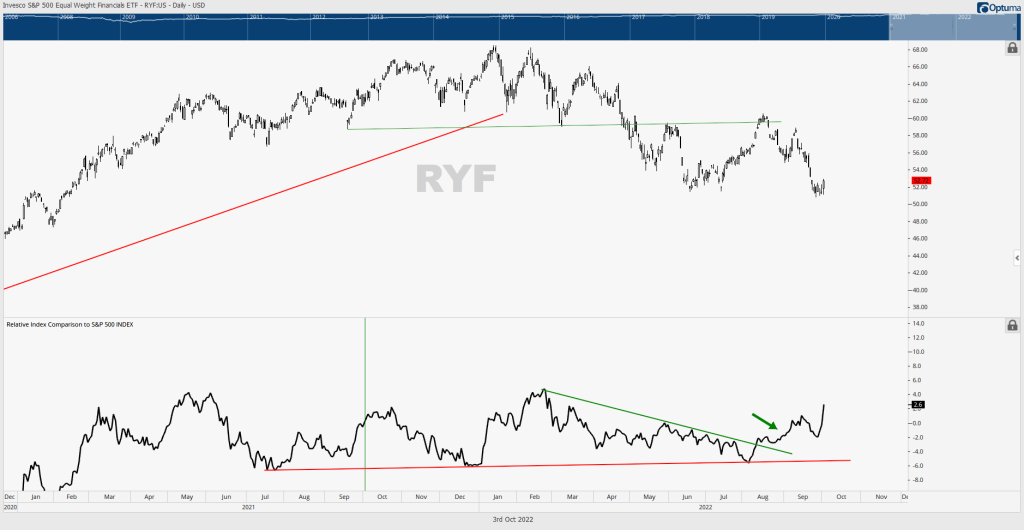Select the green descending trendline in relative pane
The height and width of the screenshot is (530, 1024).
coord(667,422)
